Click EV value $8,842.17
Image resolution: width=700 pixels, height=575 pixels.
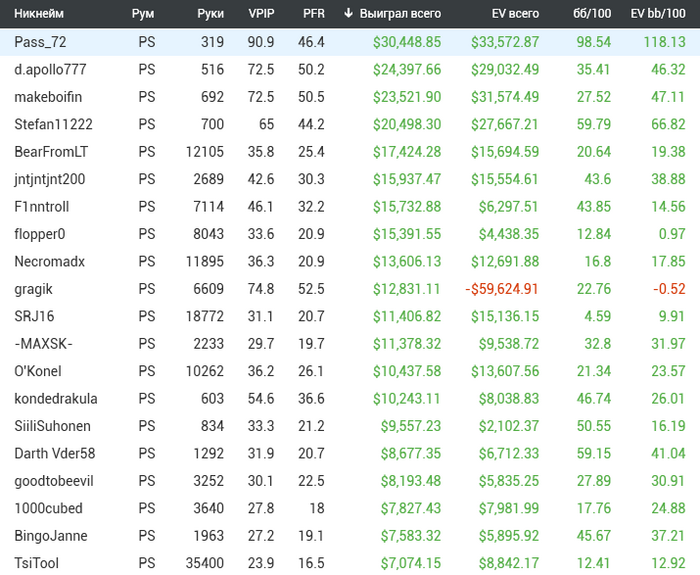click(508, 563)
